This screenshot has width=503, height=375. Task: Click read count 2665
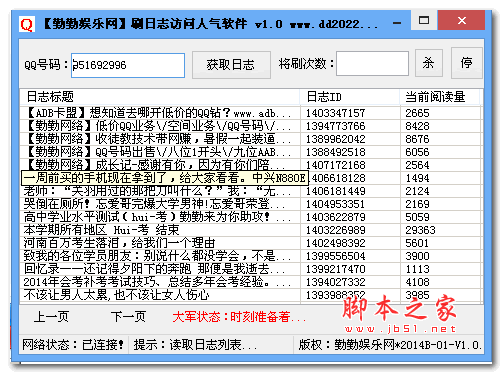pyautogui.click(x=417, y=113)
